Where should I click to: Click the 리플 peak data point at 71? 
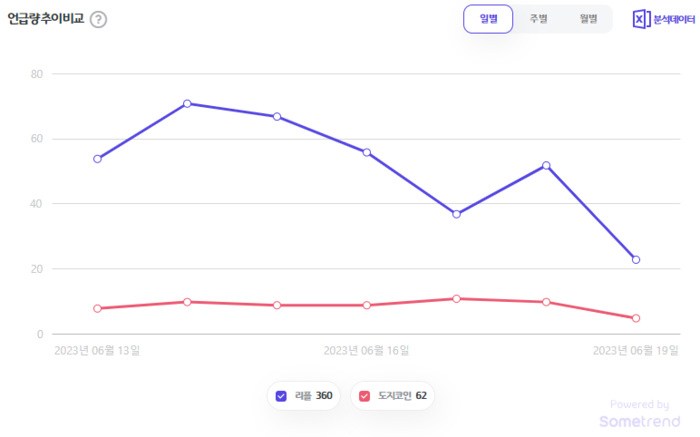click(x=187, y=103)
